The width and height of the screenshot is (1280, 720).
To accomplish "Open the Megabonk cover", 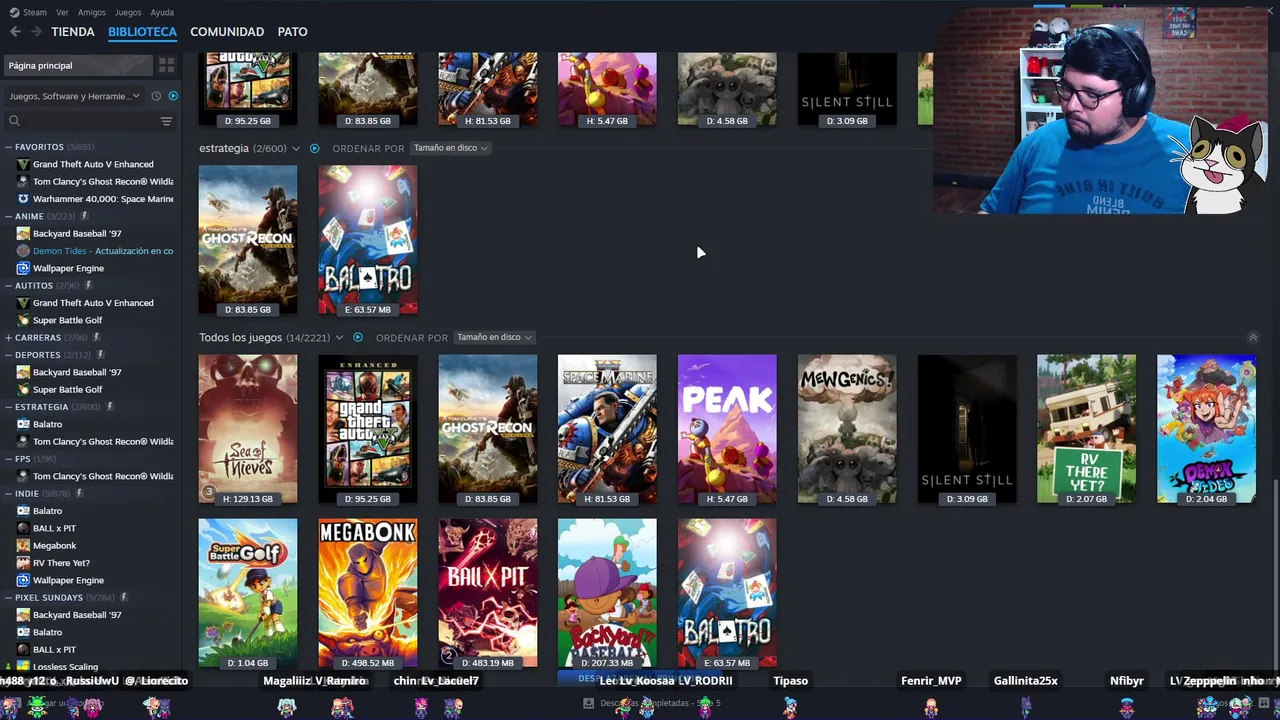I will click(368, 593).
